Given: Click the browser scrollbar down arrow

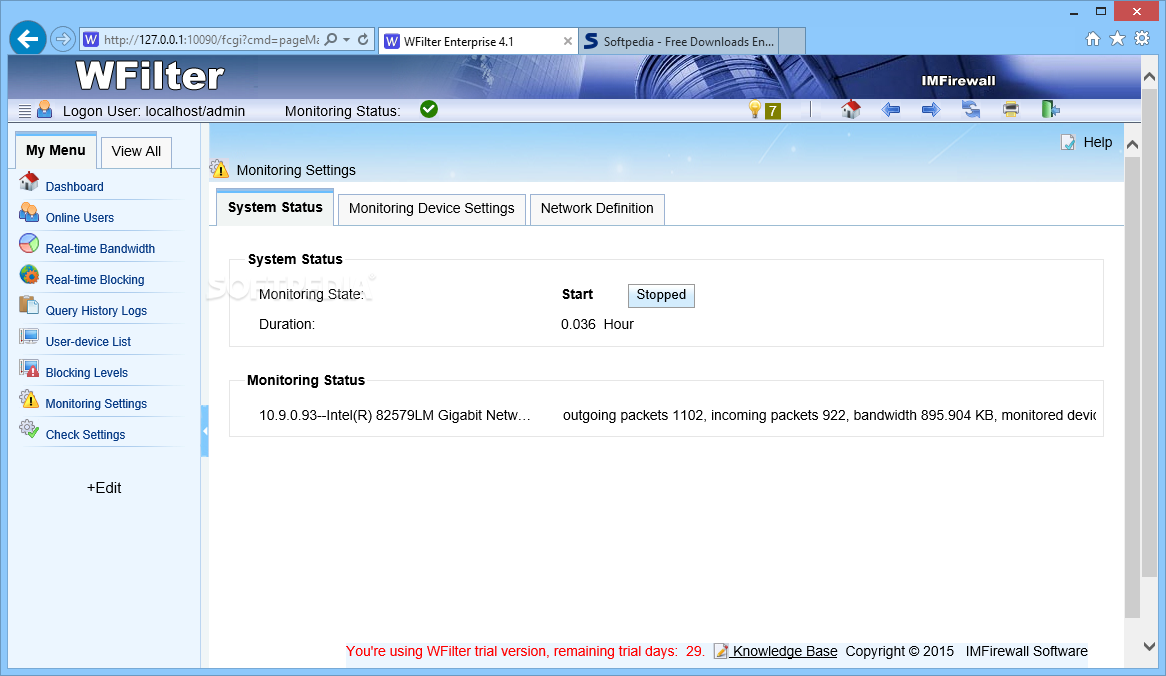Looking at the screenshot, I should click(1150, 646).
